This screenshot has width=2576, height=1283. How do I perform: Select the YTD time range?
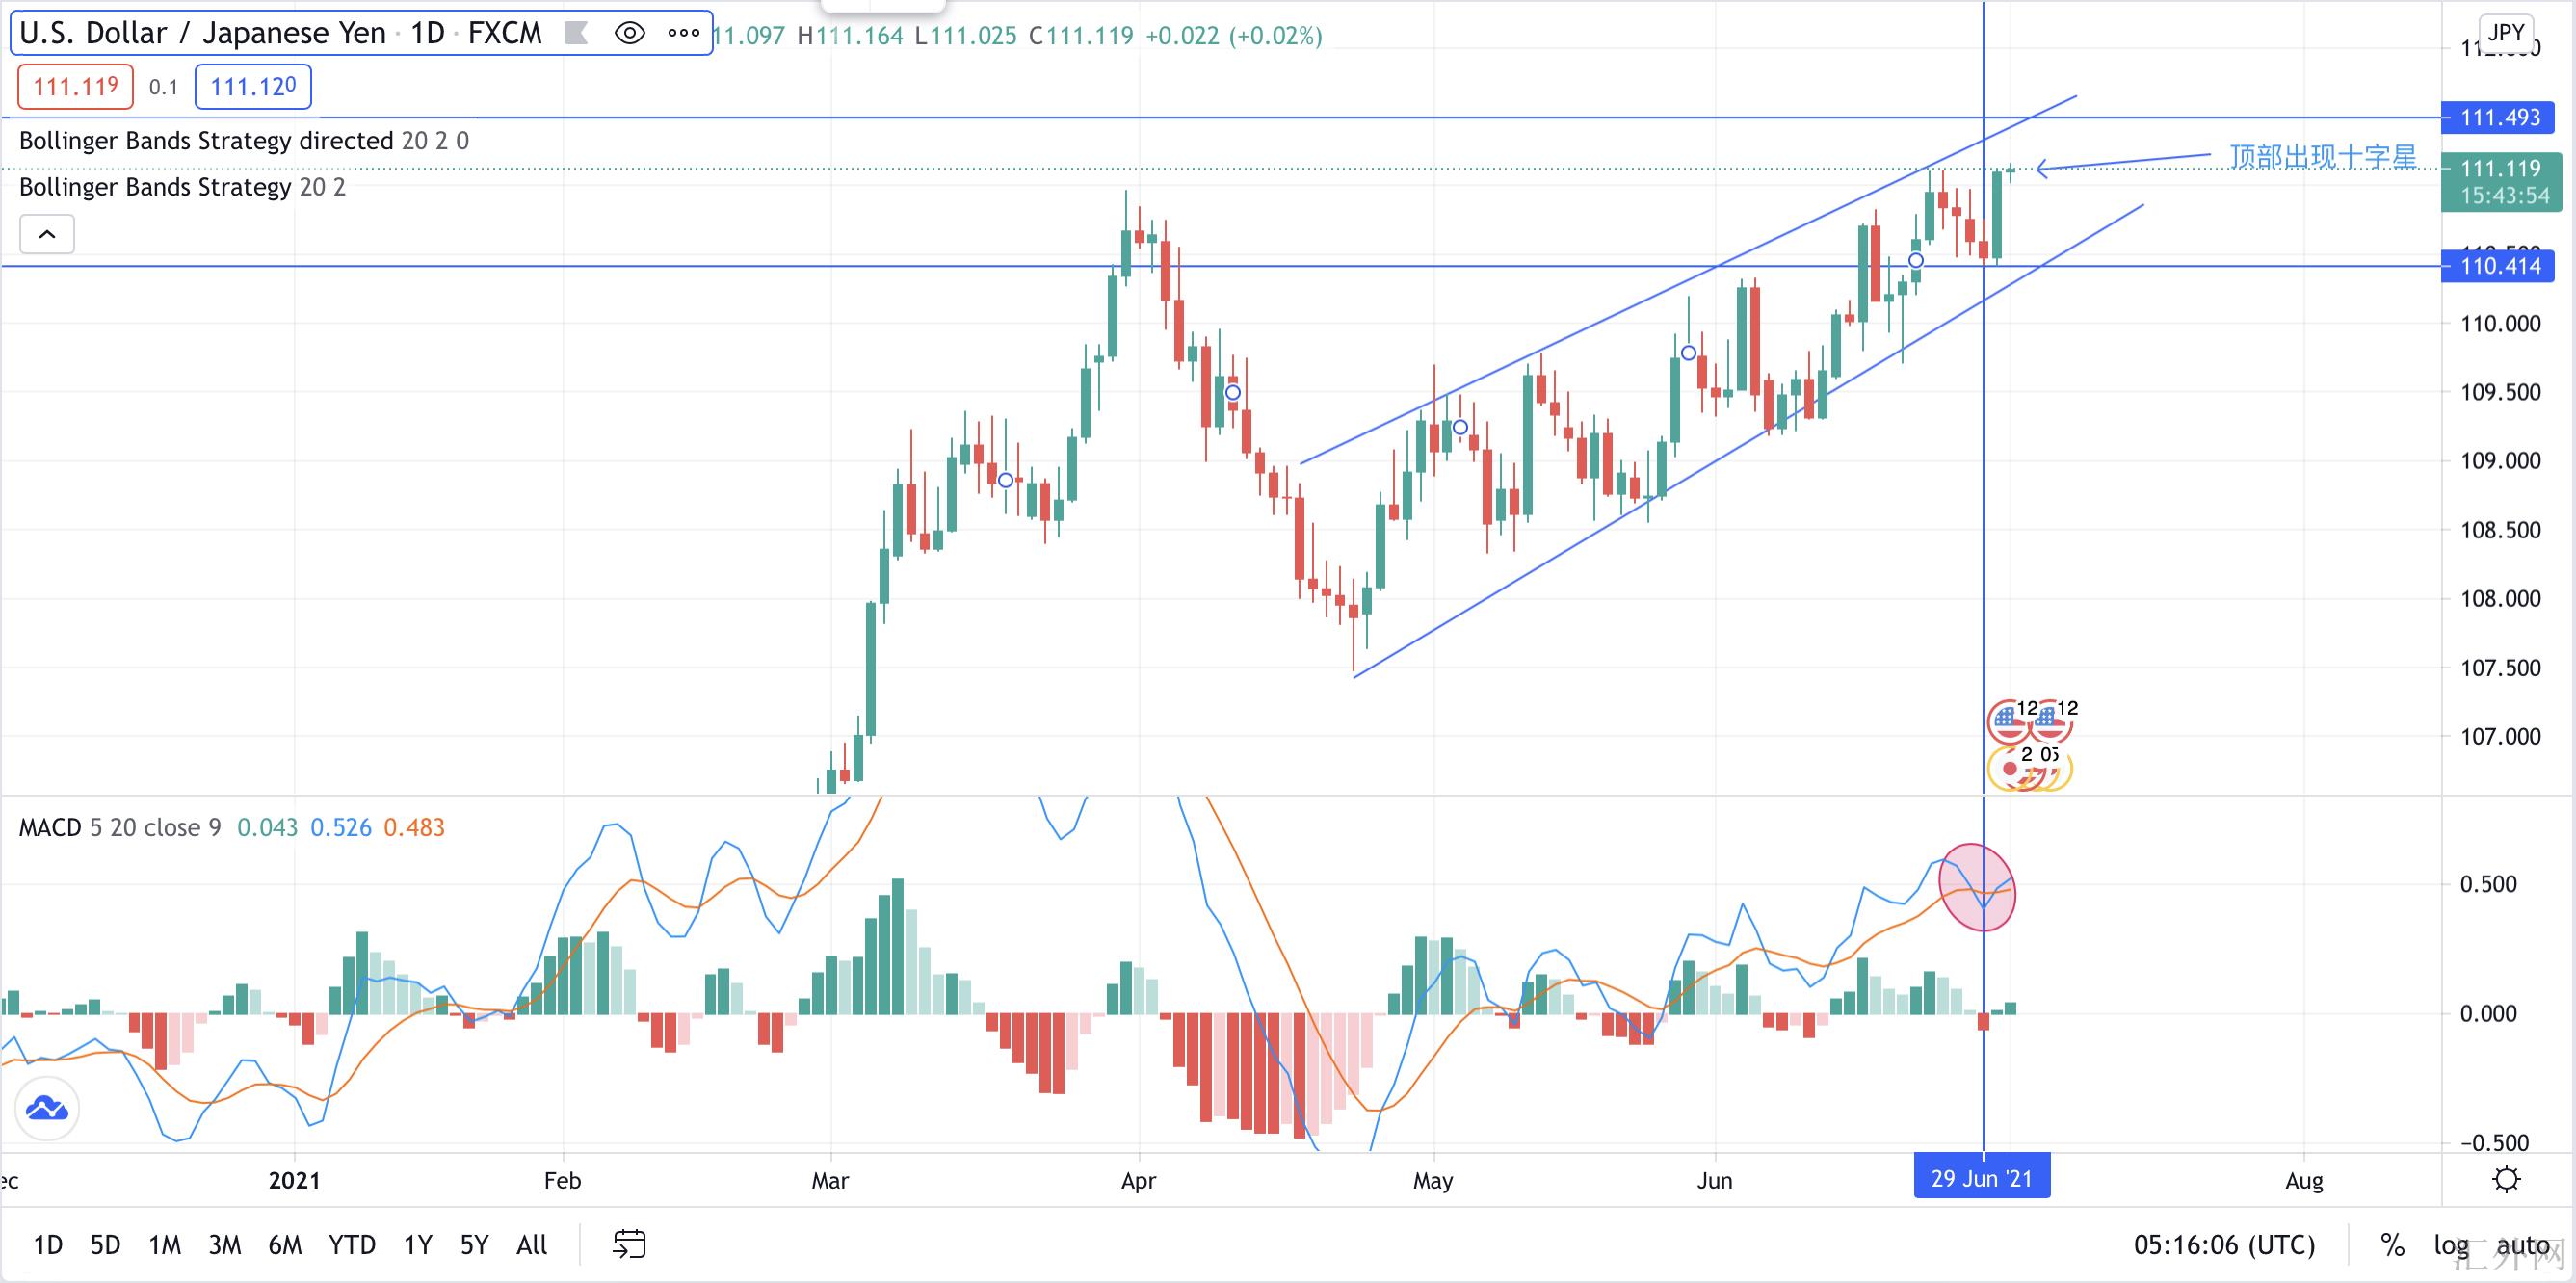(352, 1245)
